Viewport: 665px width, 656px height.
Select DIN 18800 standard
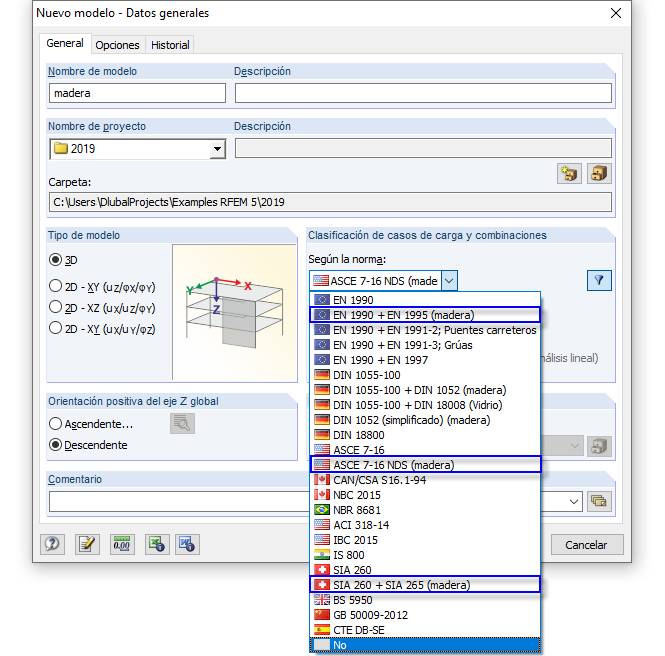425,435
